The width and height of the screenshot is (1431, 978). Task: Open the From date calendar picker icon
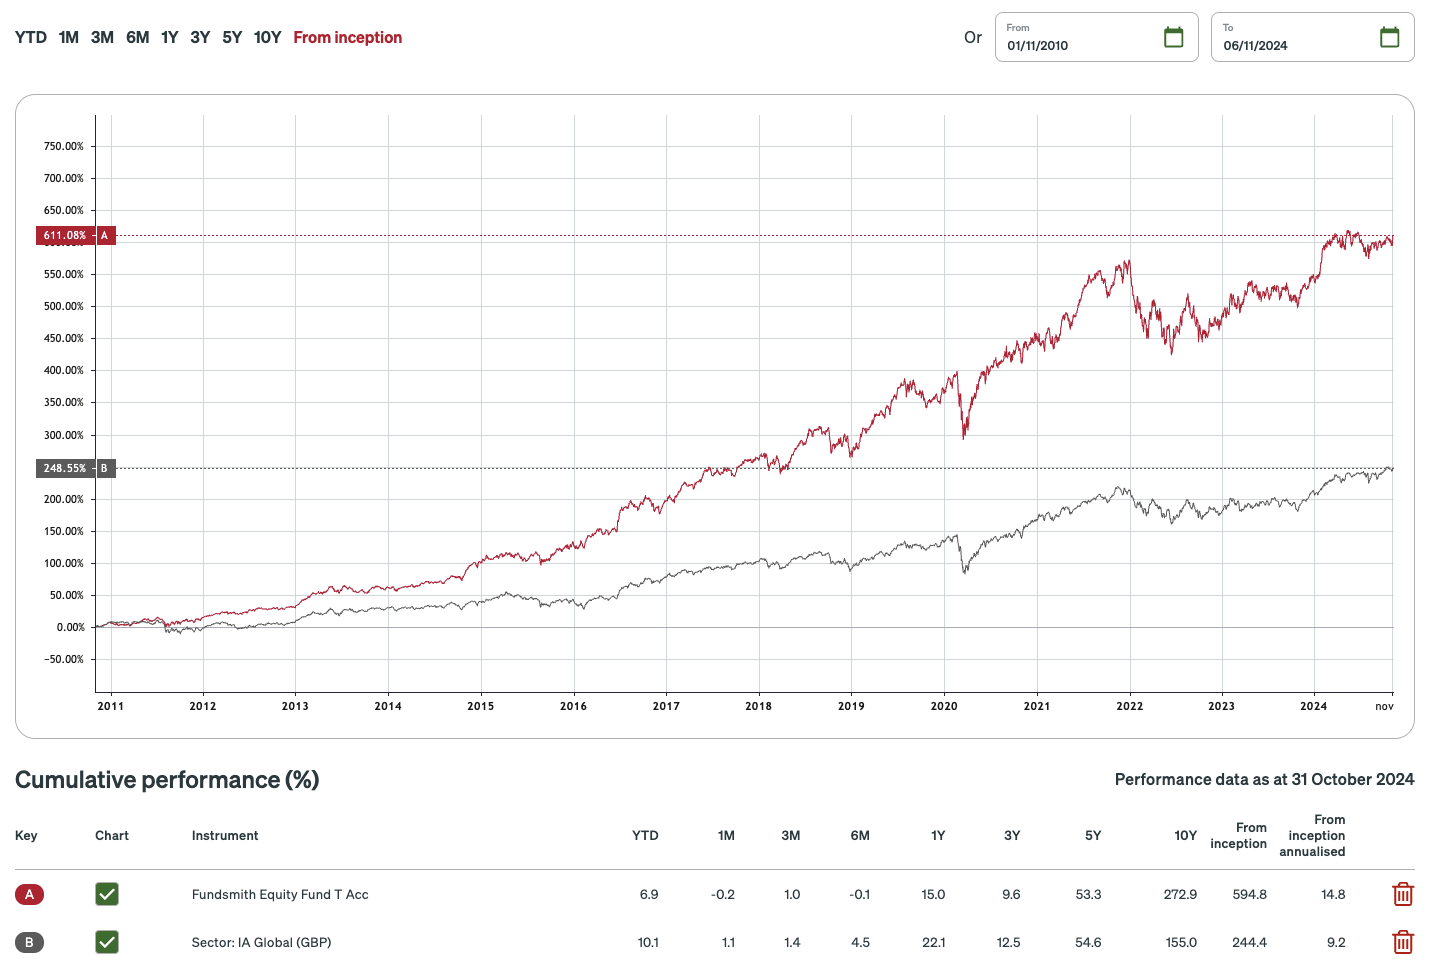tap(1173, 36)
